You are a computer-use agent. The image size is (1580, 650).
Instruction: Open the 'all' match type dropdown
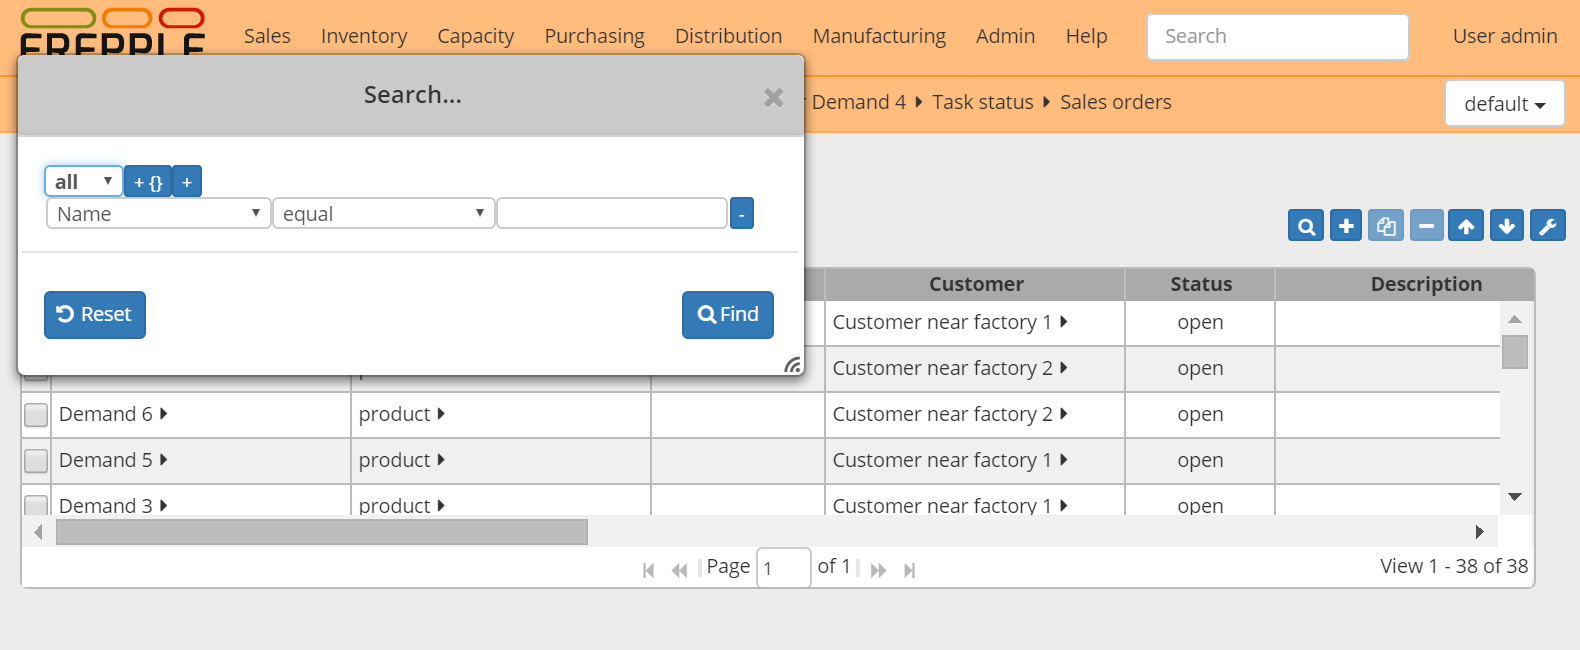point(83,182)
